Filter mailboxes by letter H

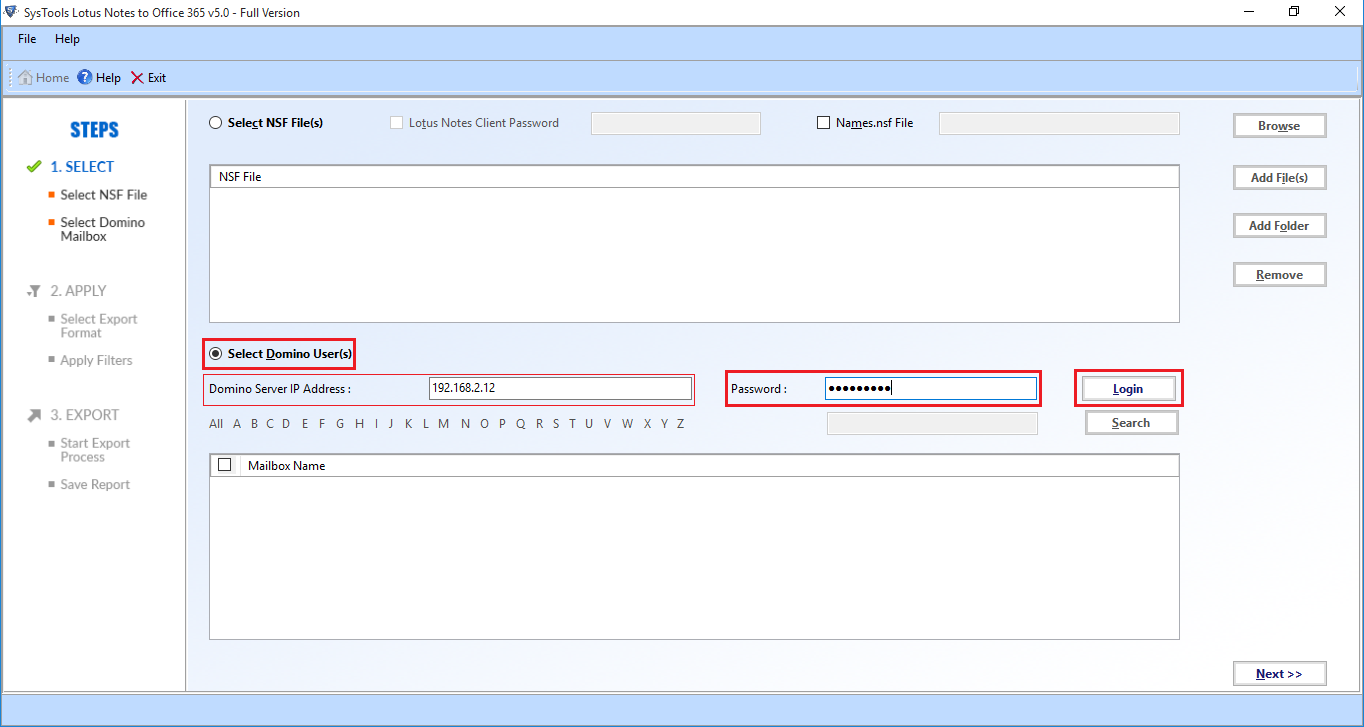[359, 424]
